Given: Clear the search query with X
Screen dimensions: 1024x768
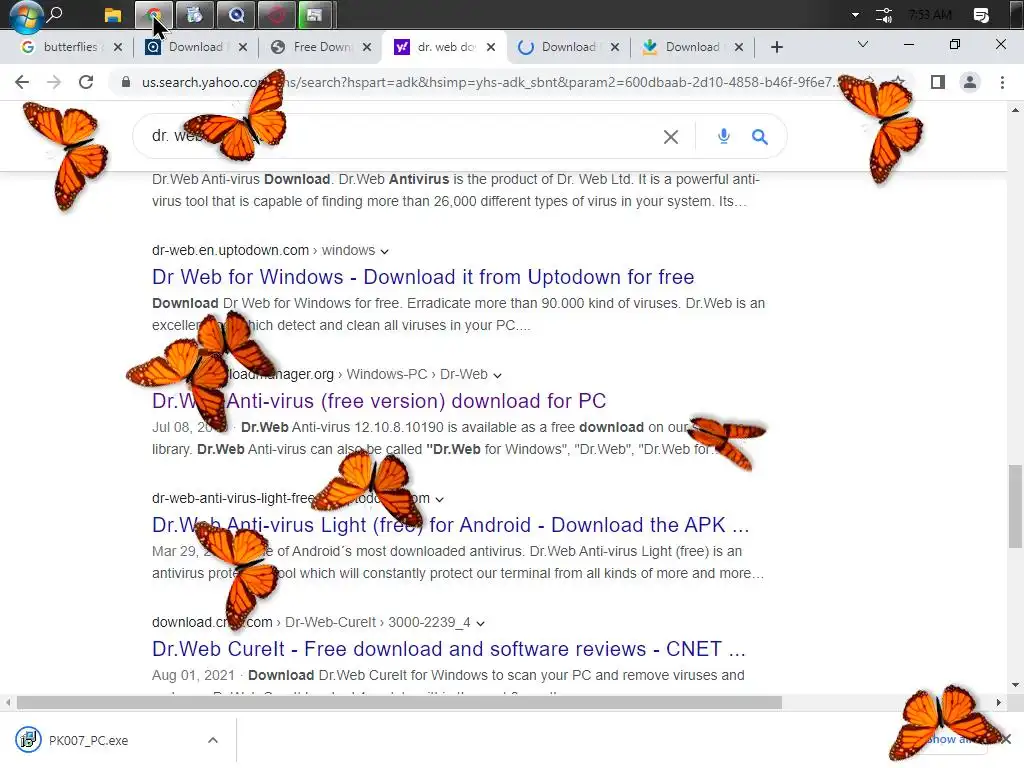Looking at the screenshot, I should click(671, 136).
